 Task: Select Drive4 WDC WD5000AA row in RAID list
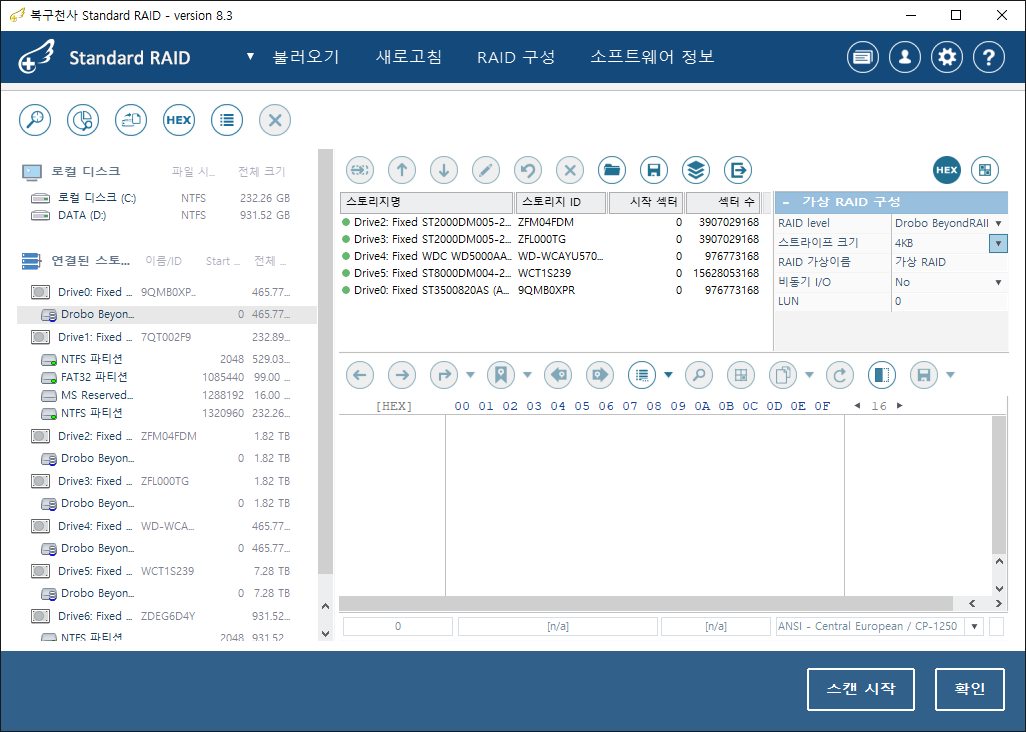click(x=550, y=256)
